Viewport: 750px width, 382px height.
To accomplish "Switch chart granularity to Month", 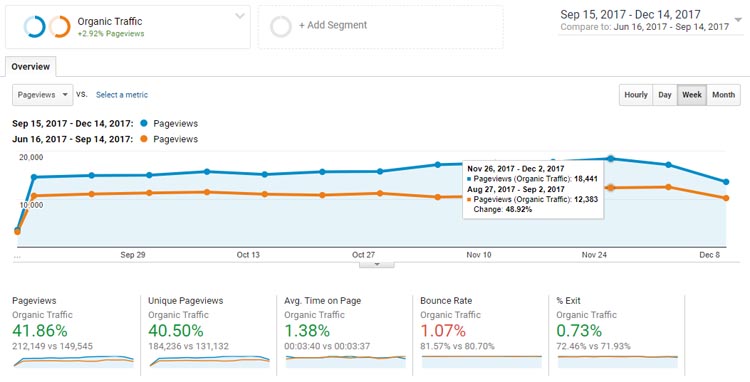I will pyautogui.click(x=723, y=95).
